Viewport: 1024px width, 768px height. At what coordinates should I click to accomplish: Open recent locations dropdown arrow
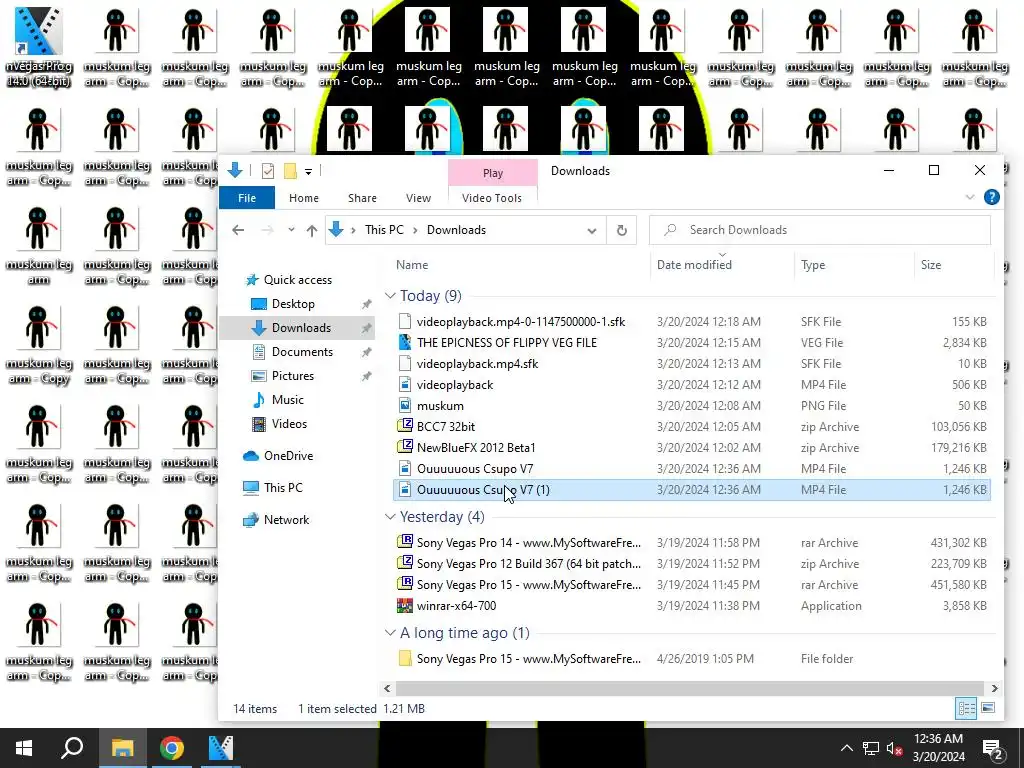click(x=291, y=230)
